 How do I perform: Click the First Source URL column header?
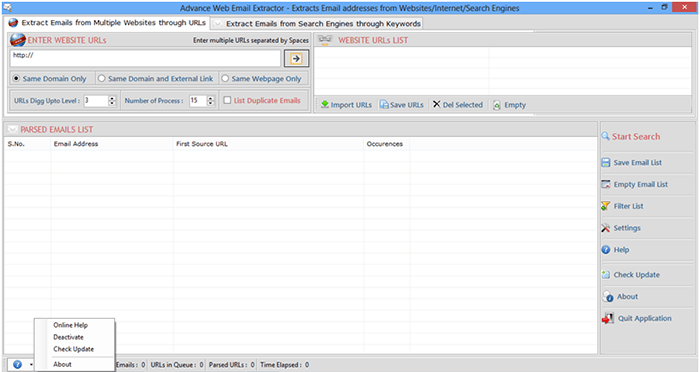pyautogui.click(x=268, y=144)
